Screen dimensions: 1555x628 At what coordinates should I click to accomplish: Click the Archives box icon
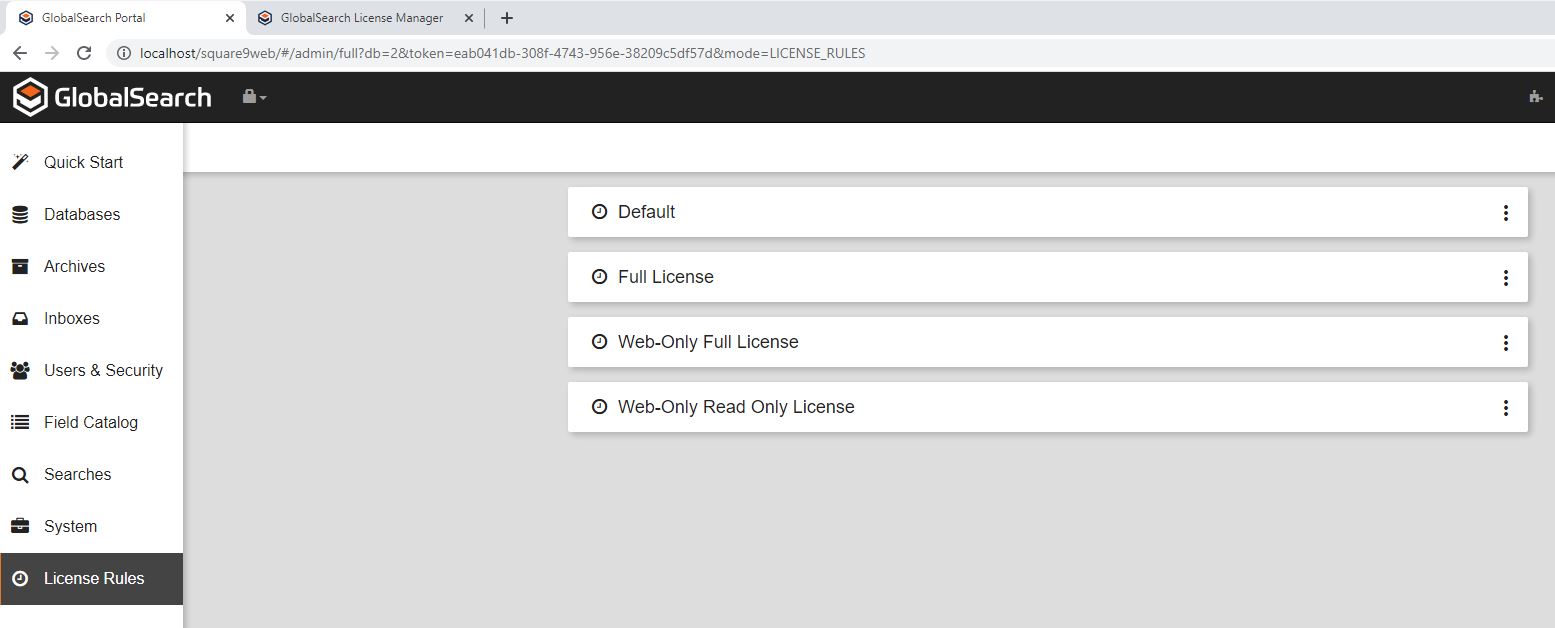point(20,266)
